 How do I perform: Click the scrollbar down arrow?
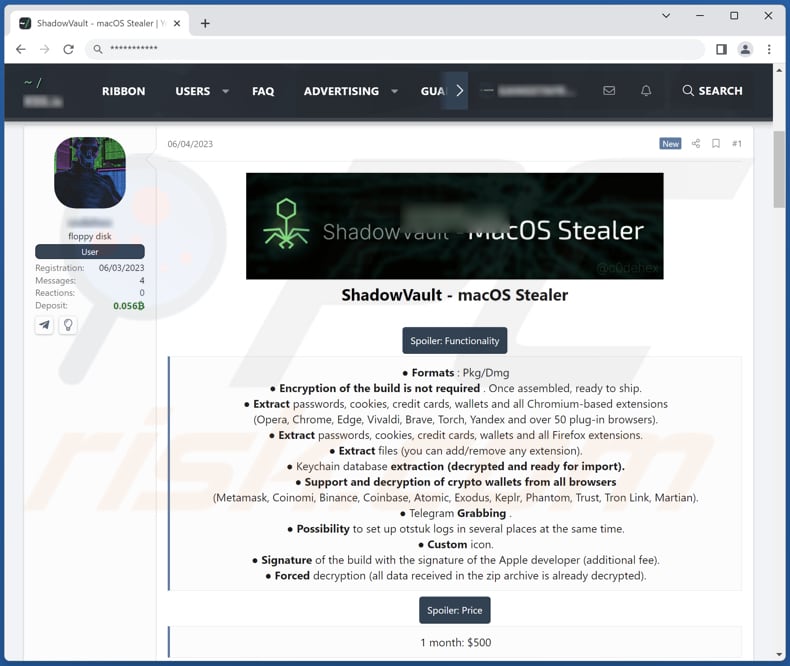coord(779,654)
